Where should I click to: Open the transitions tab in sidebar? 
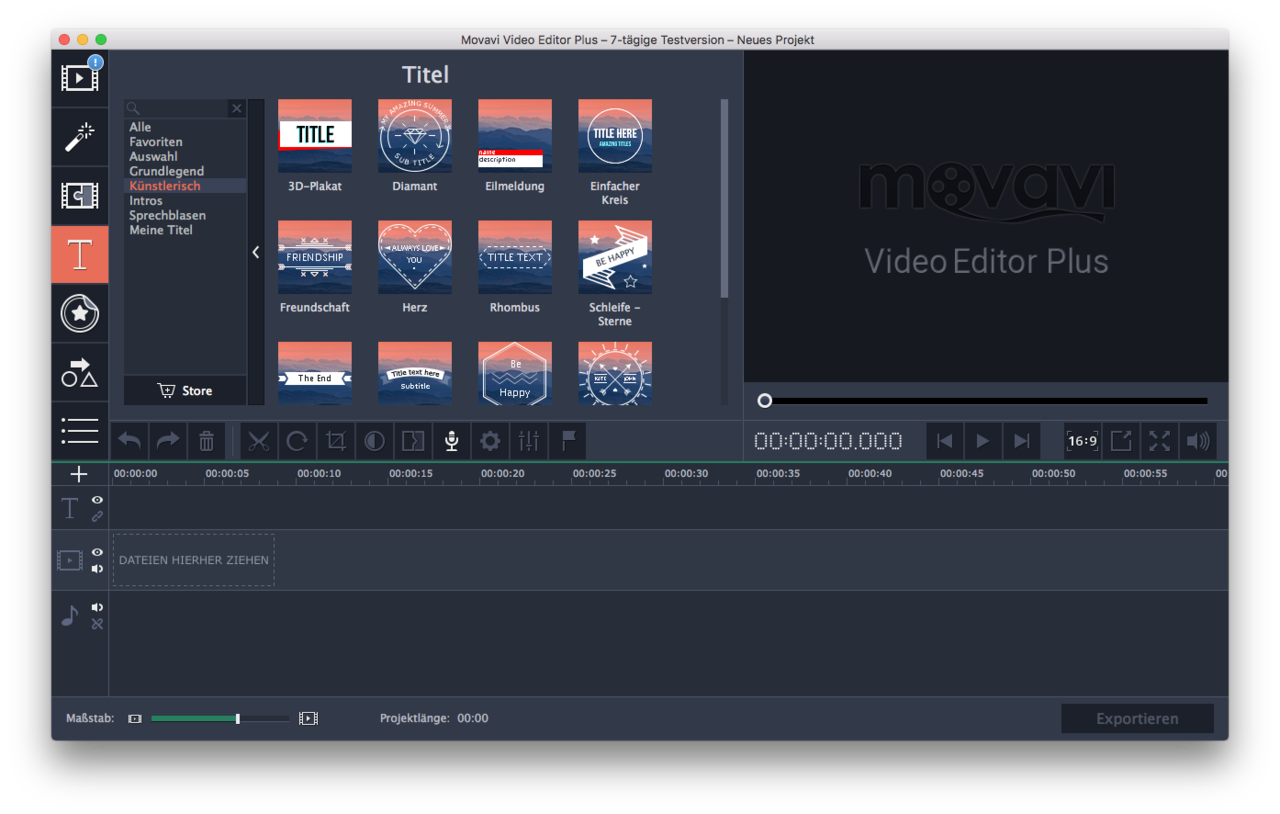[x=80, y=196]
